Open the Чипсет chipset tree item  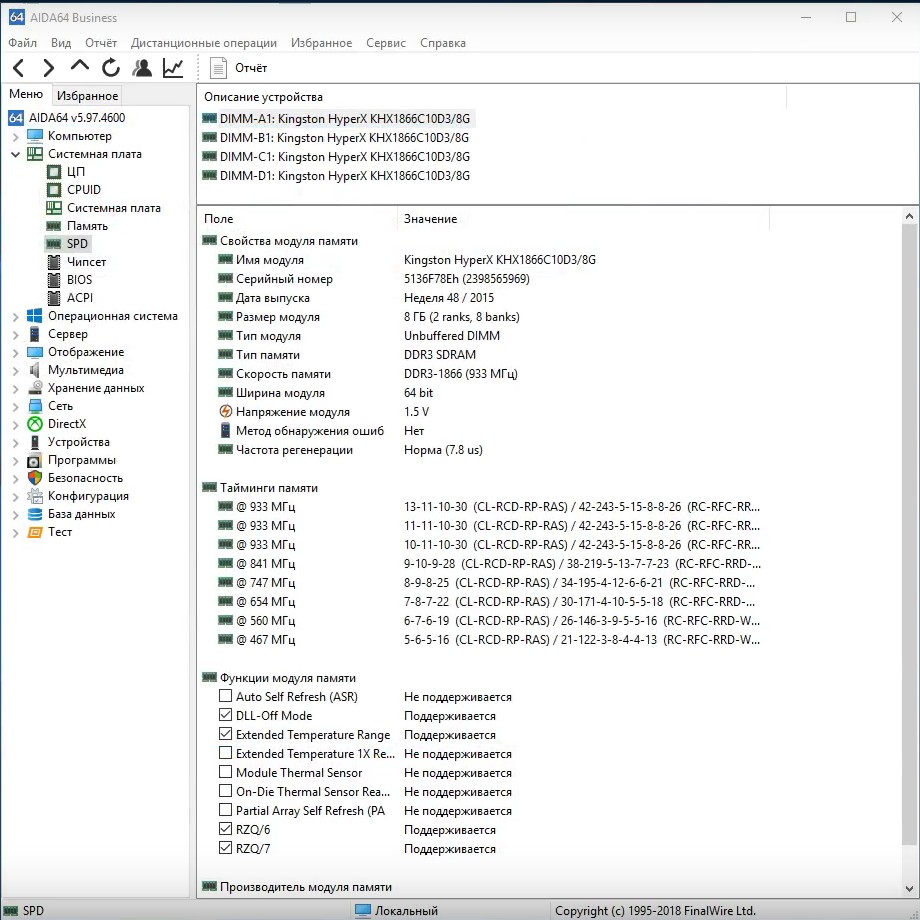pyautogui.click(x=86, y=262)
